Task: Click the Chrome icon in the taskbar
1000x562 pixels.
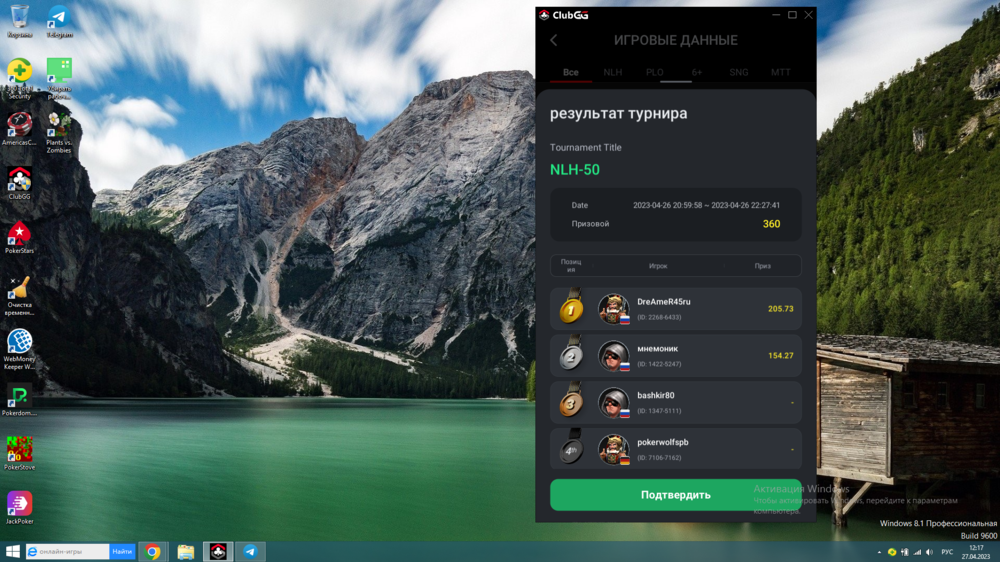Action: pos(152,551)
